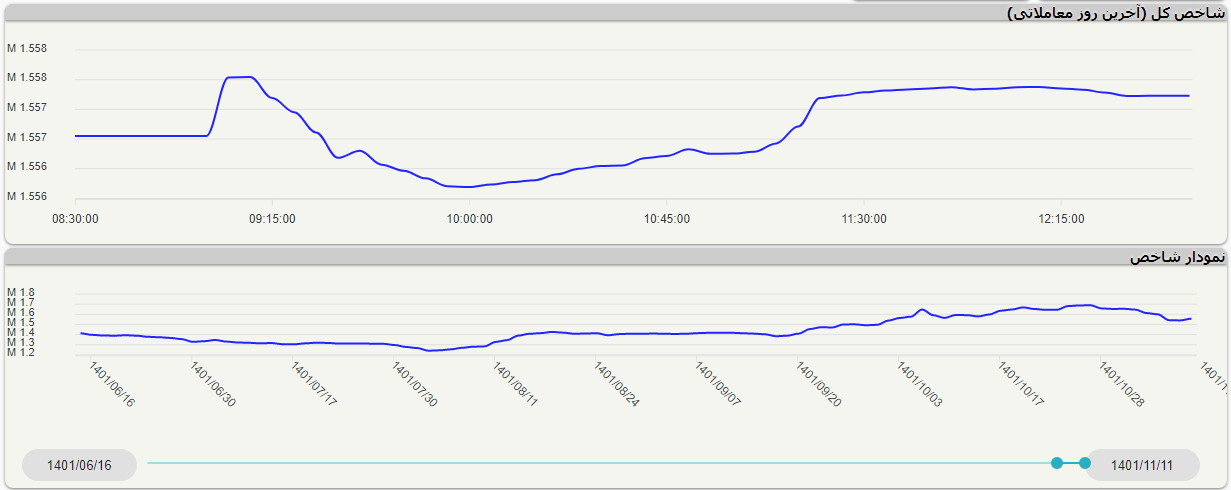Viewport: 1231px width, 490px height.
Task: Click the peak of the intraday index line
Action: click(240, 77)
